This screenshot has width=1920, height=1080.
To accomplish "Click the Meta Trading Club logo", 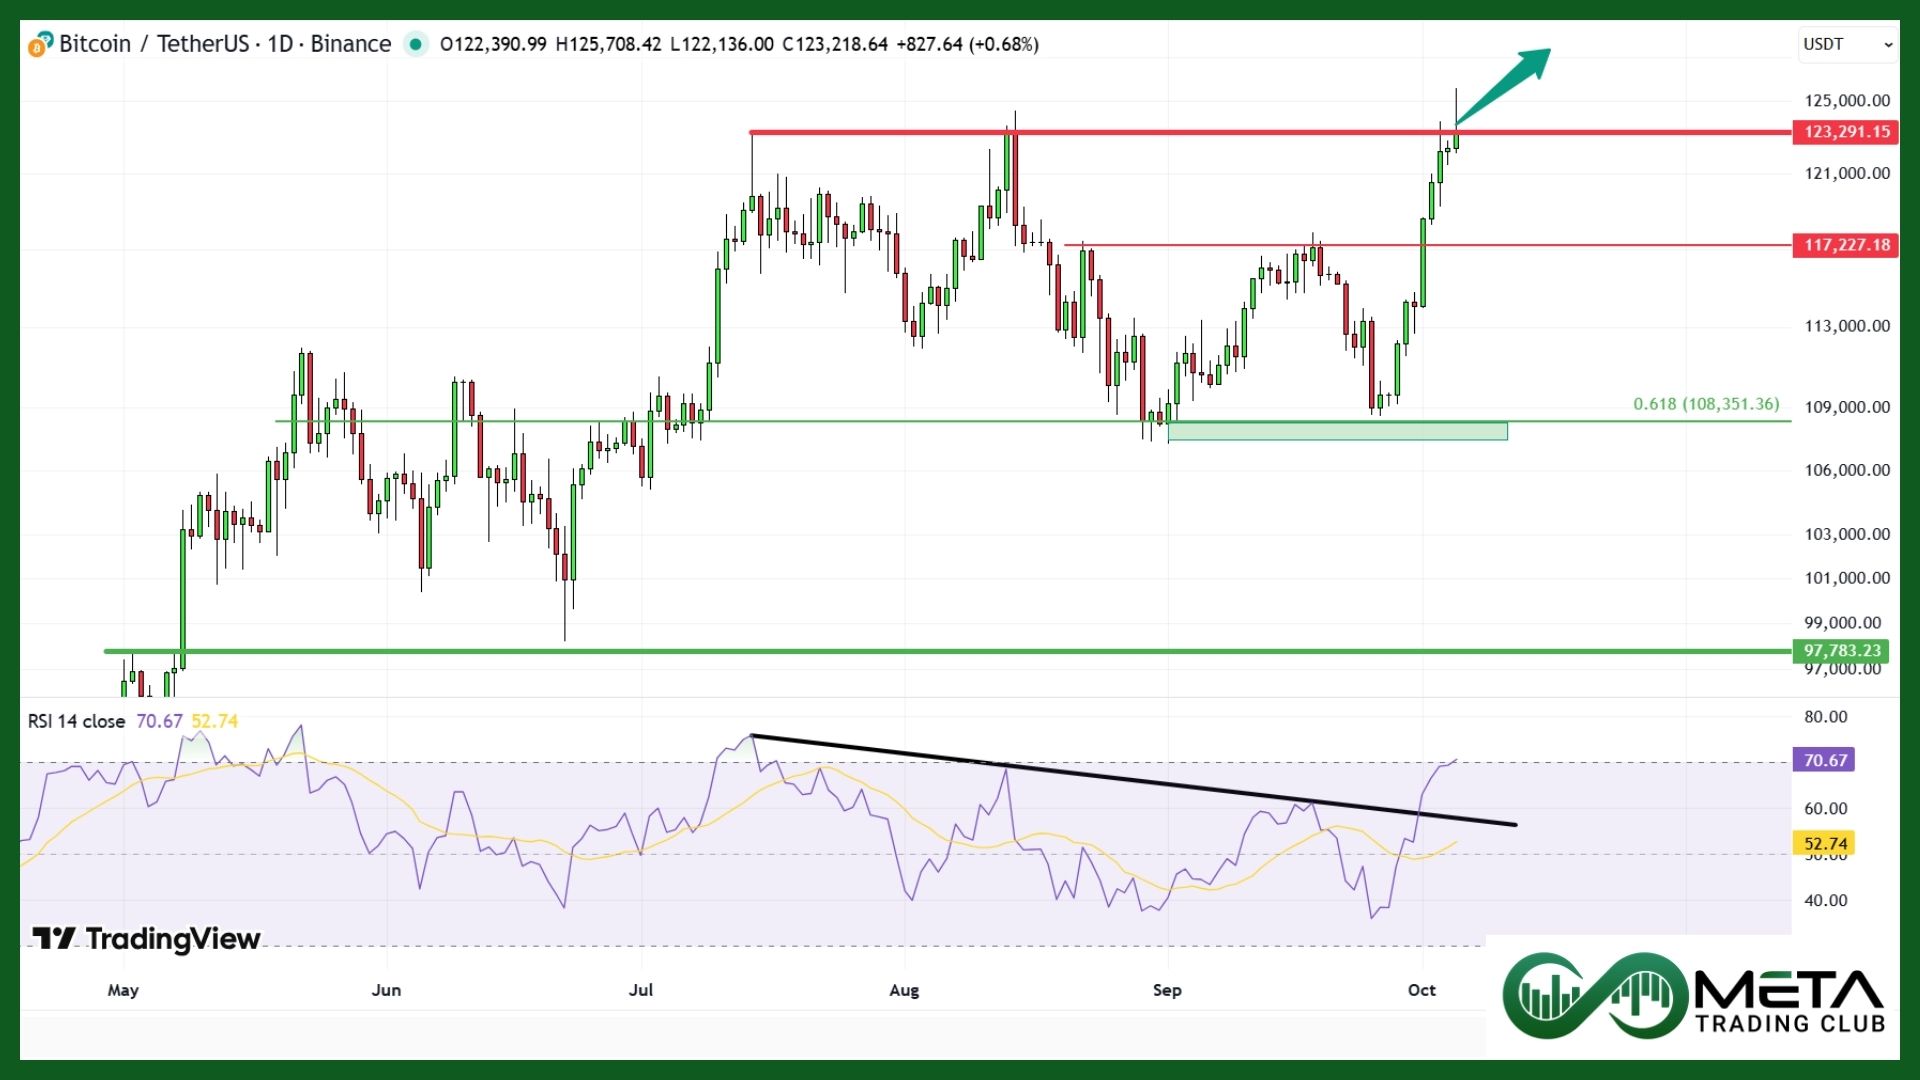I will 1694,996.
